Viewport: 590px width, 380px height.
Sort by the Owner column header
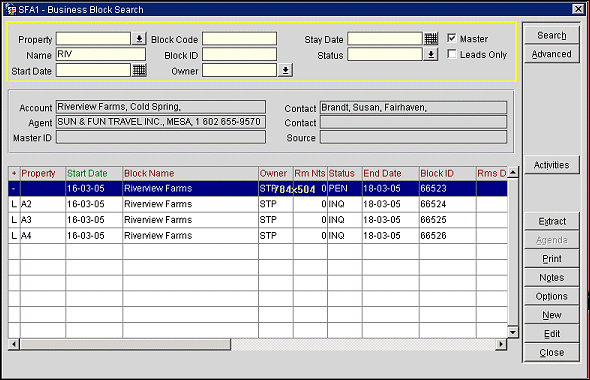click(x=276, y=173)
